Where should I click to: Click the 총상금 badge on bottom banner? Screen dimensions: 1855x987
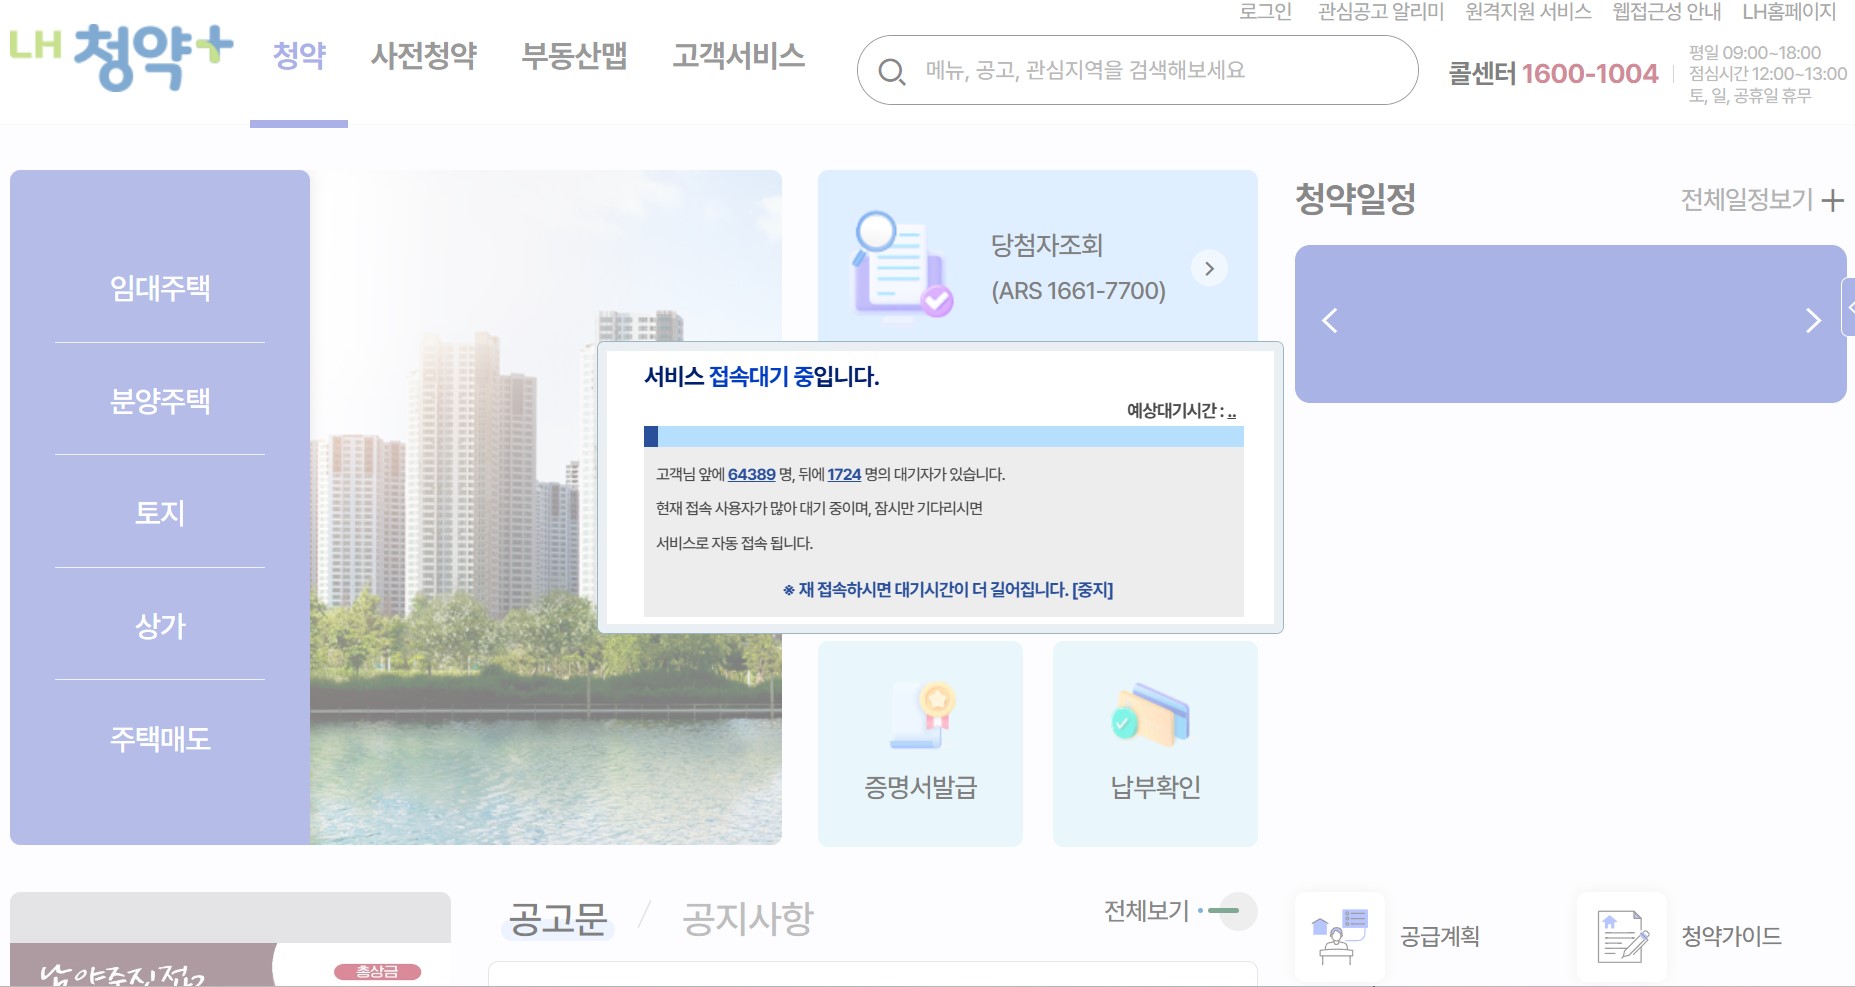(377, 972)
